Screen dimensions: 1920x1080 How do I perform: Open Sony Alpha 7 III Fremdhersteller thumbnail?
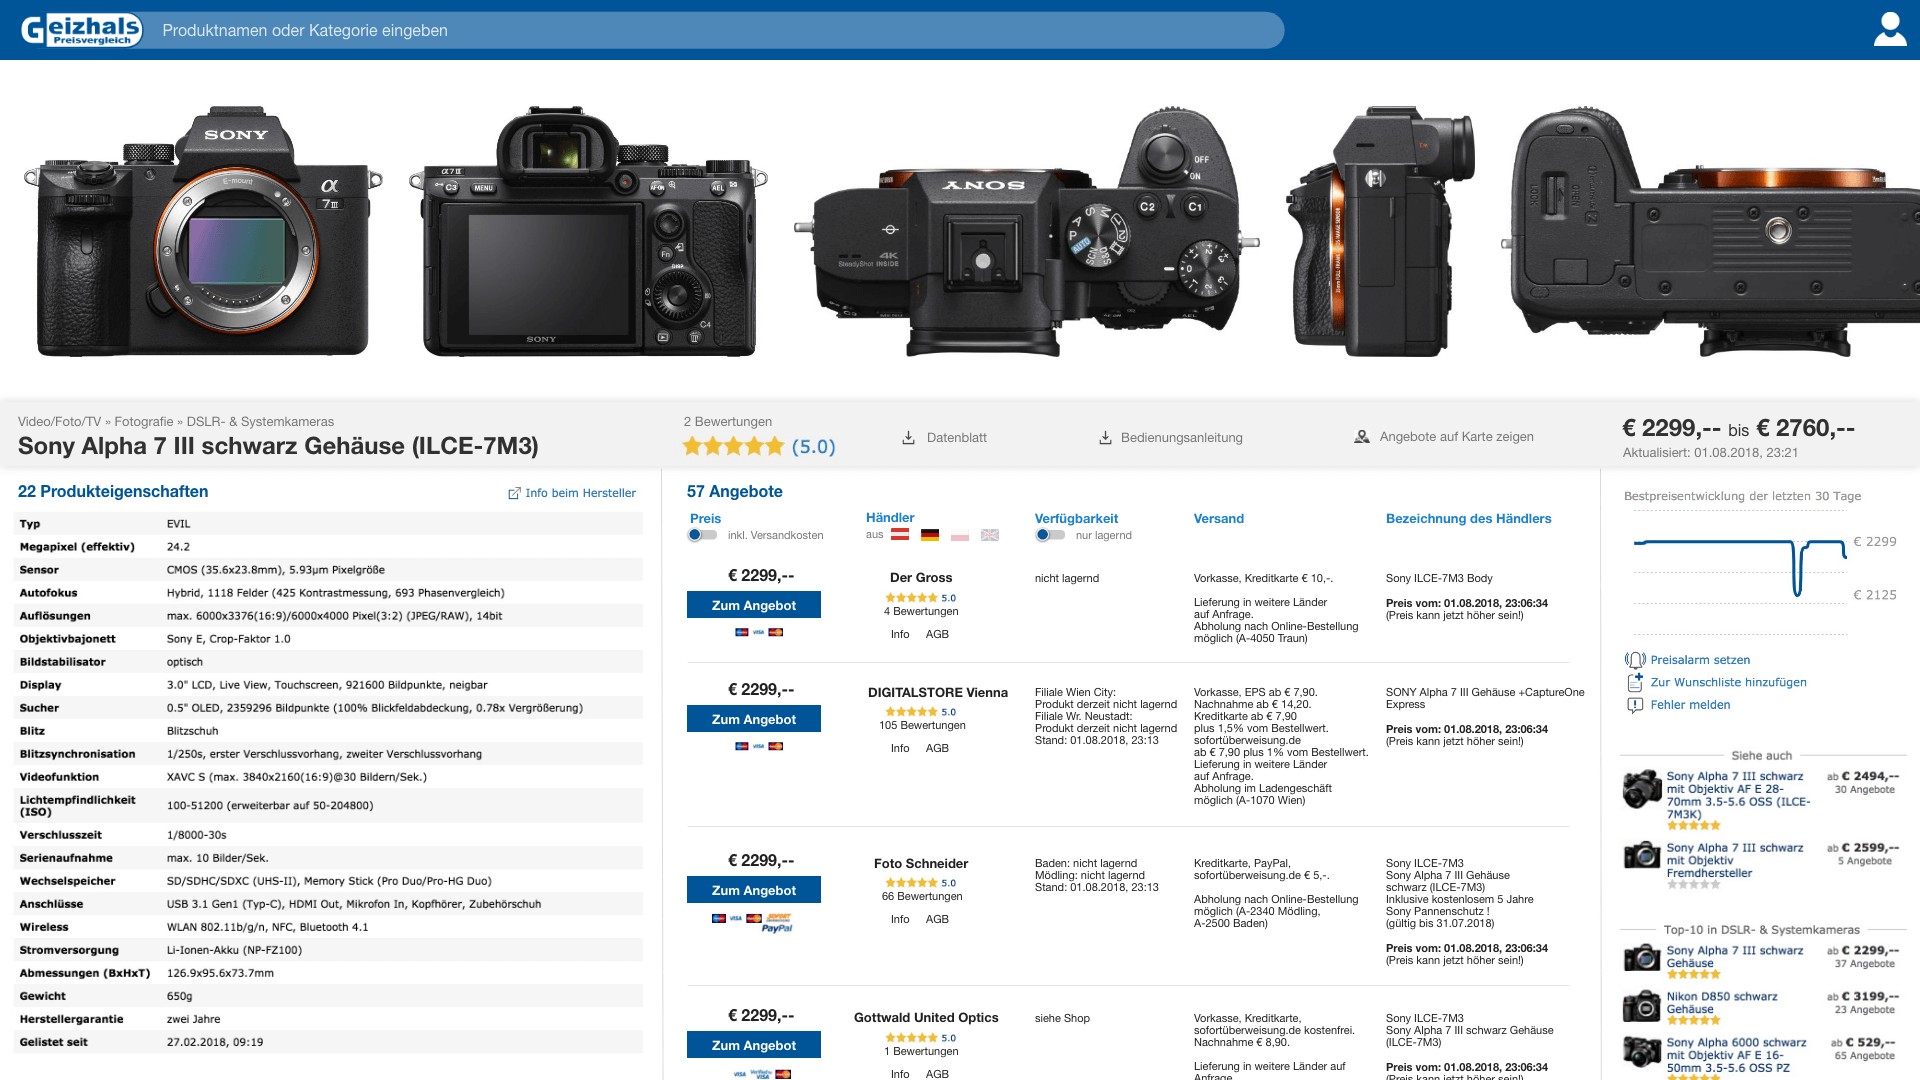point(1642,856)
